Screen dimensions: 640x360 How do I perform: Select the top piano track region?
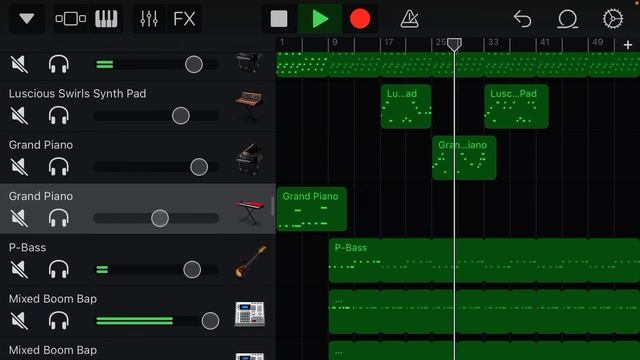point(458,64)
